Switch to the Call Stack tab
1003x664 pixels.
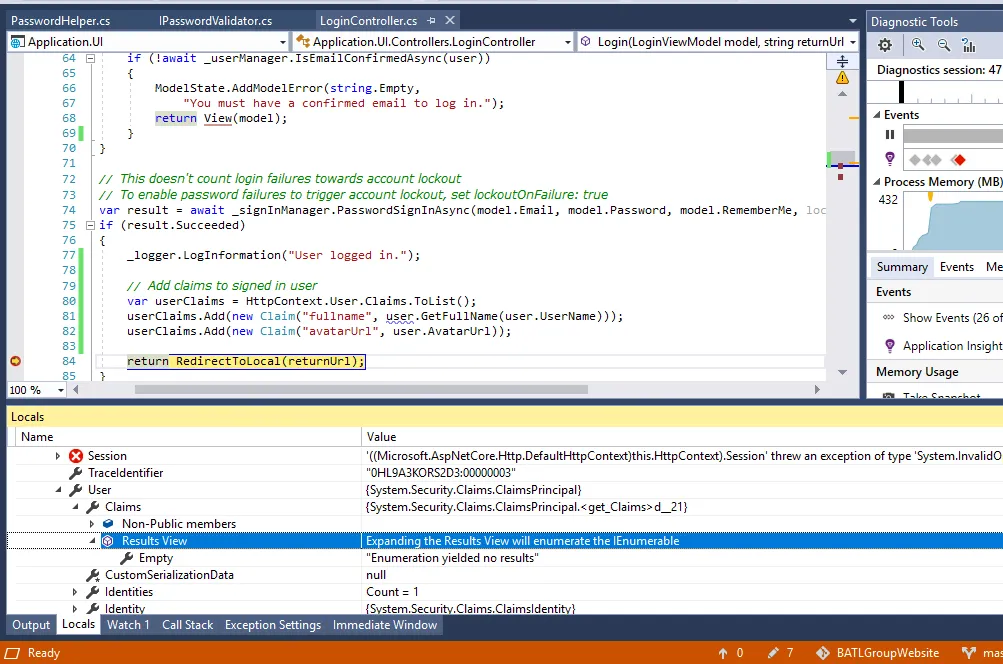pyautogui.click(x=187, y=624)
